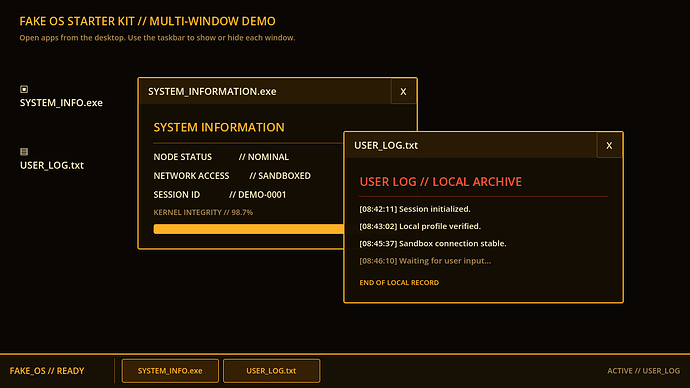Image resolution: width=690 pixels, height=388 pixels.
Task: Click the SYSTEM INFORMATION heading
Action: click(219, 127)
